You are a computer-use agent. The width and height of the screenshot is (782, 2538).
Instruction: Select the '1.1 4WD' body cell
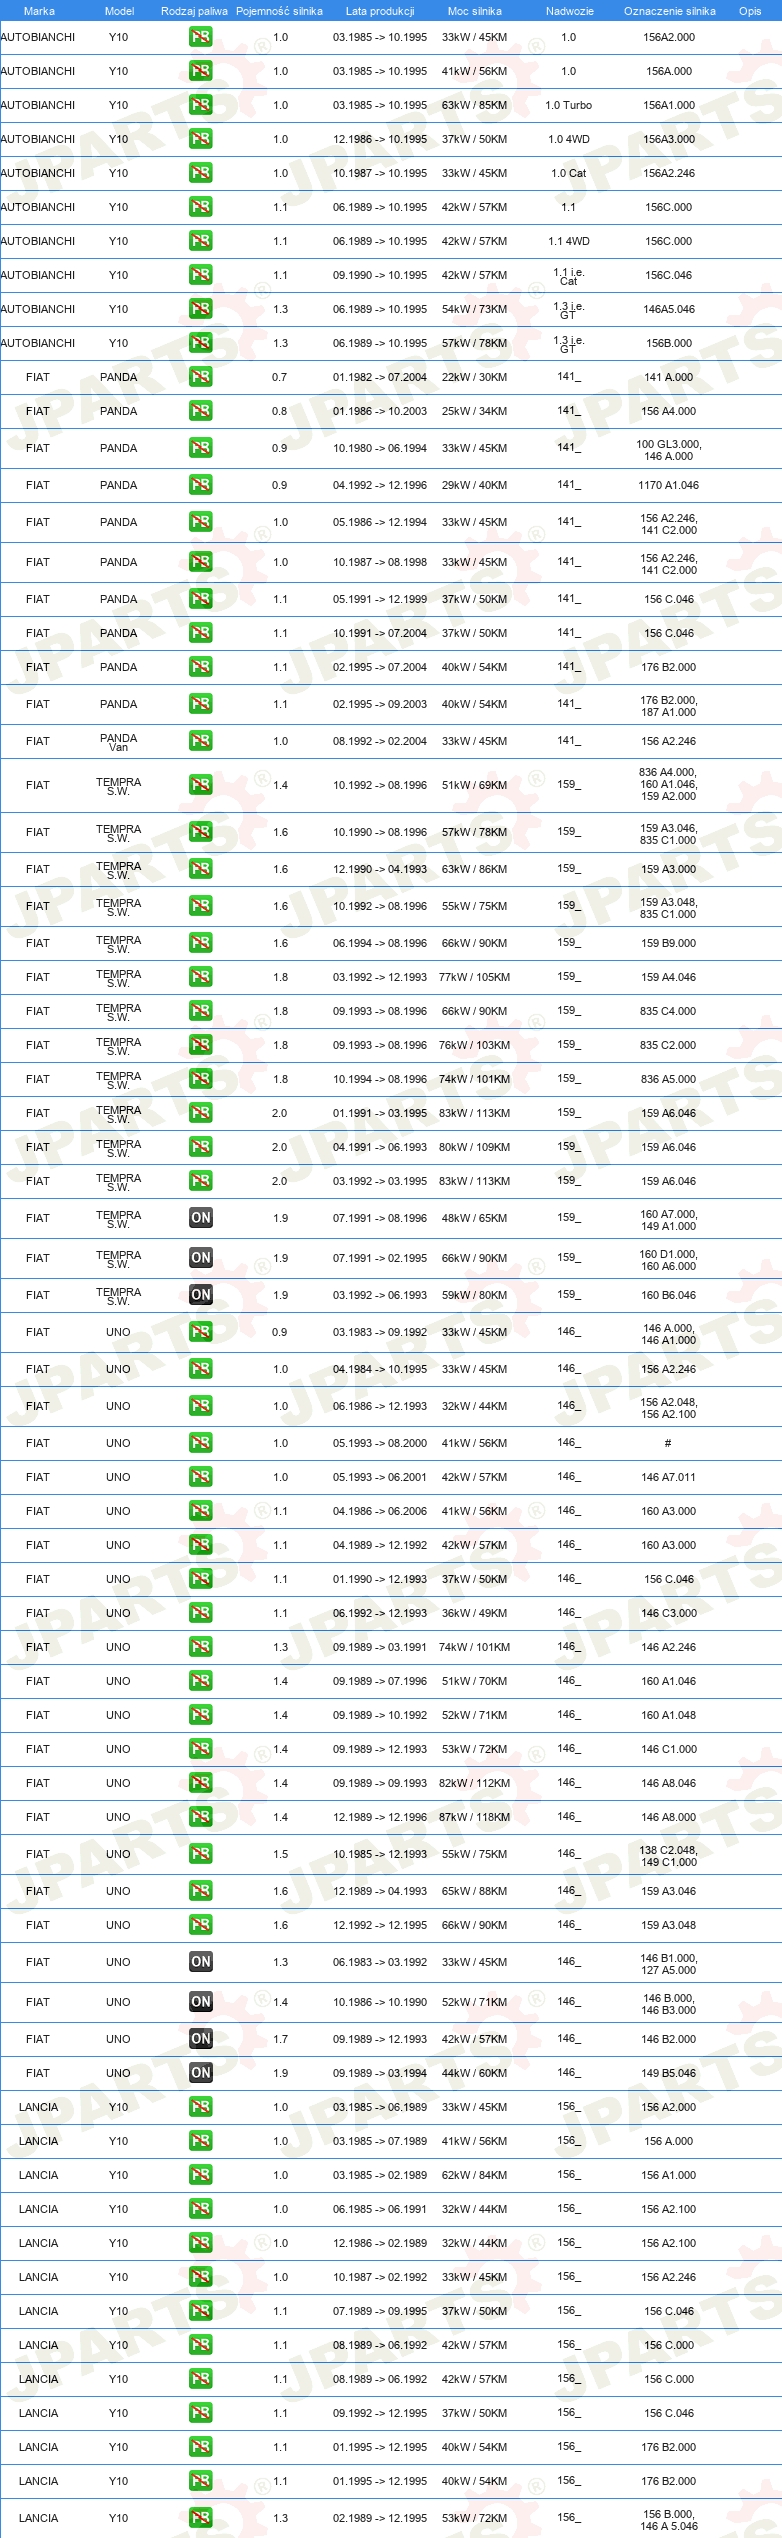tap(569, 241)
